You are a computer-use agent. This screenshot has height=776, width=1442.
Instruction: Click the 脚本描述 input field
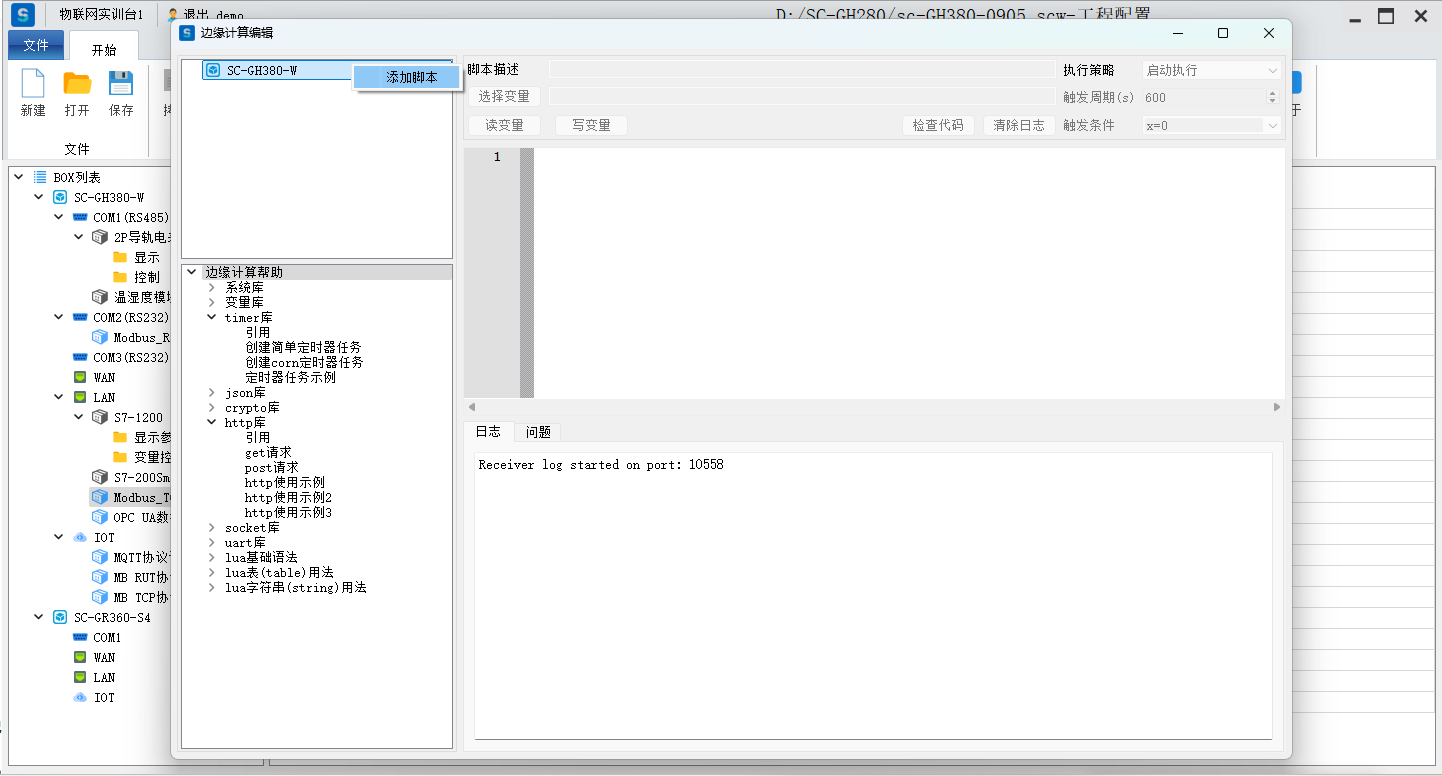point(801,70)
